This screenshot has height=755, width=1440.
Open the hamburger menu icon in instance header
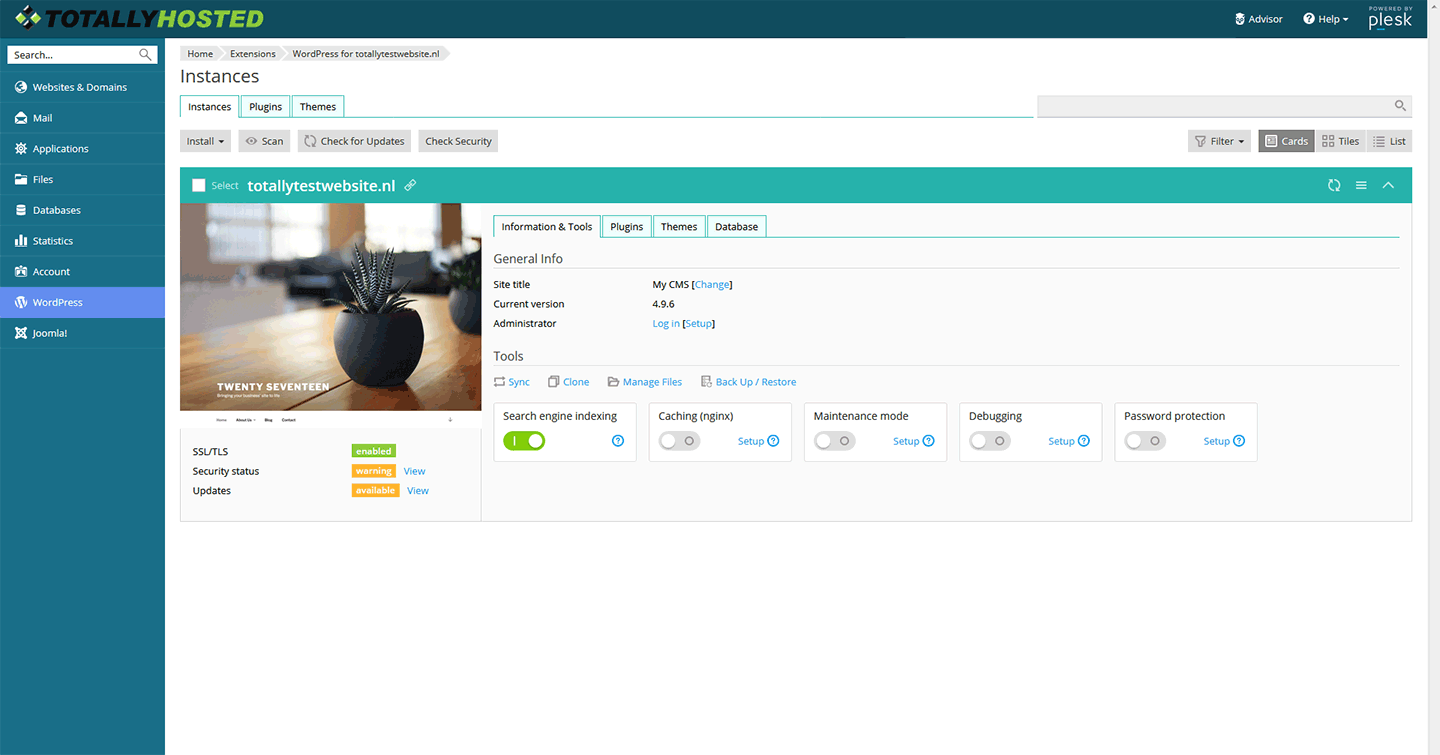point(1361,185)
